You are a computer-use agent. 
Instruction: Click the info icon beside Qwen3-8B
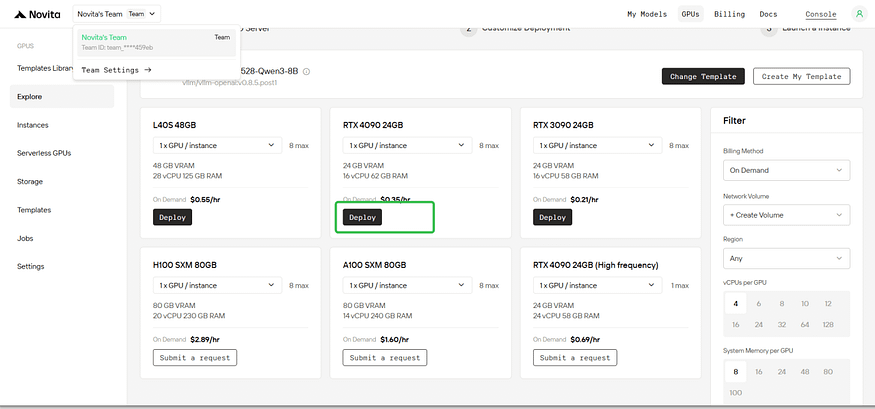pyautogui.click(x=306, y=71)
